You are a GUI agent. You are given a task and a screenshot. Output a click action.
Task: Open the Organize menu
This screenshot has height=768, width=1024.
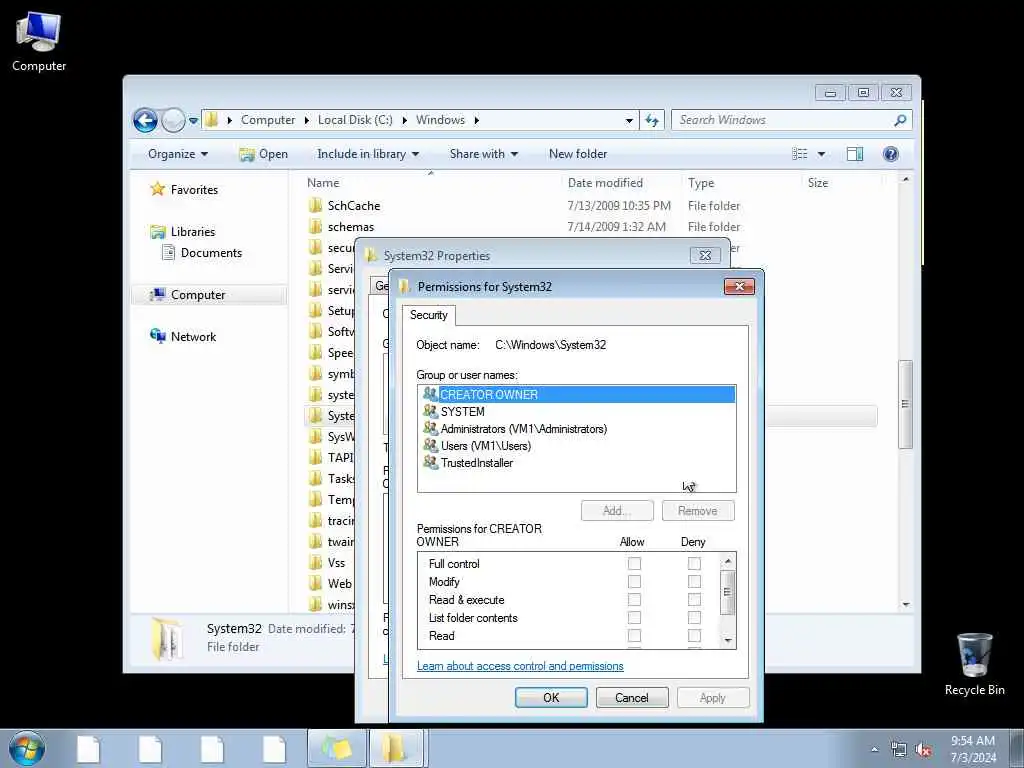[178, 154]
